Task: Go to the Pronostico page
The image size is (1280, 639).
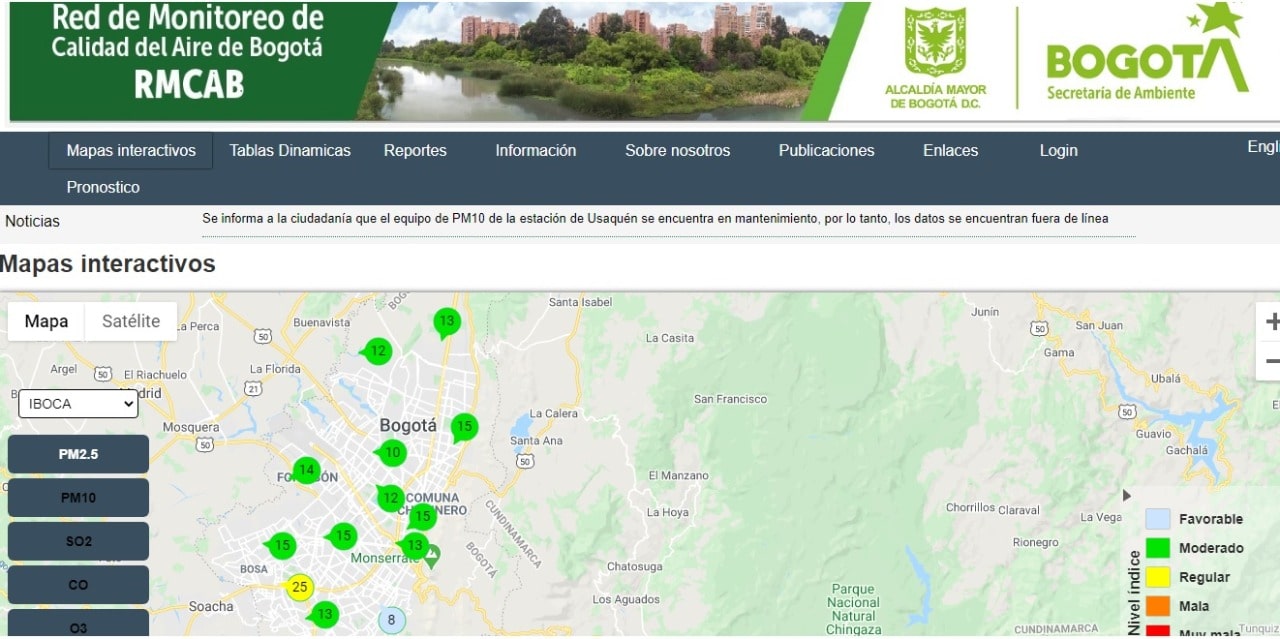Action: [x=103, y=187]
